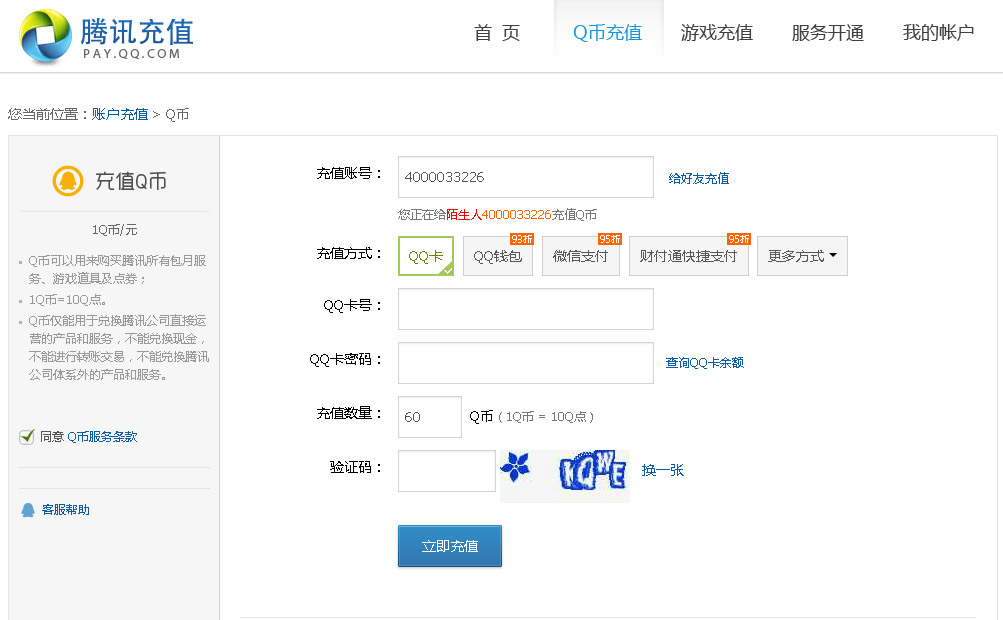Focus the 充值数量 input showing 60

click(x=430, y=417)
